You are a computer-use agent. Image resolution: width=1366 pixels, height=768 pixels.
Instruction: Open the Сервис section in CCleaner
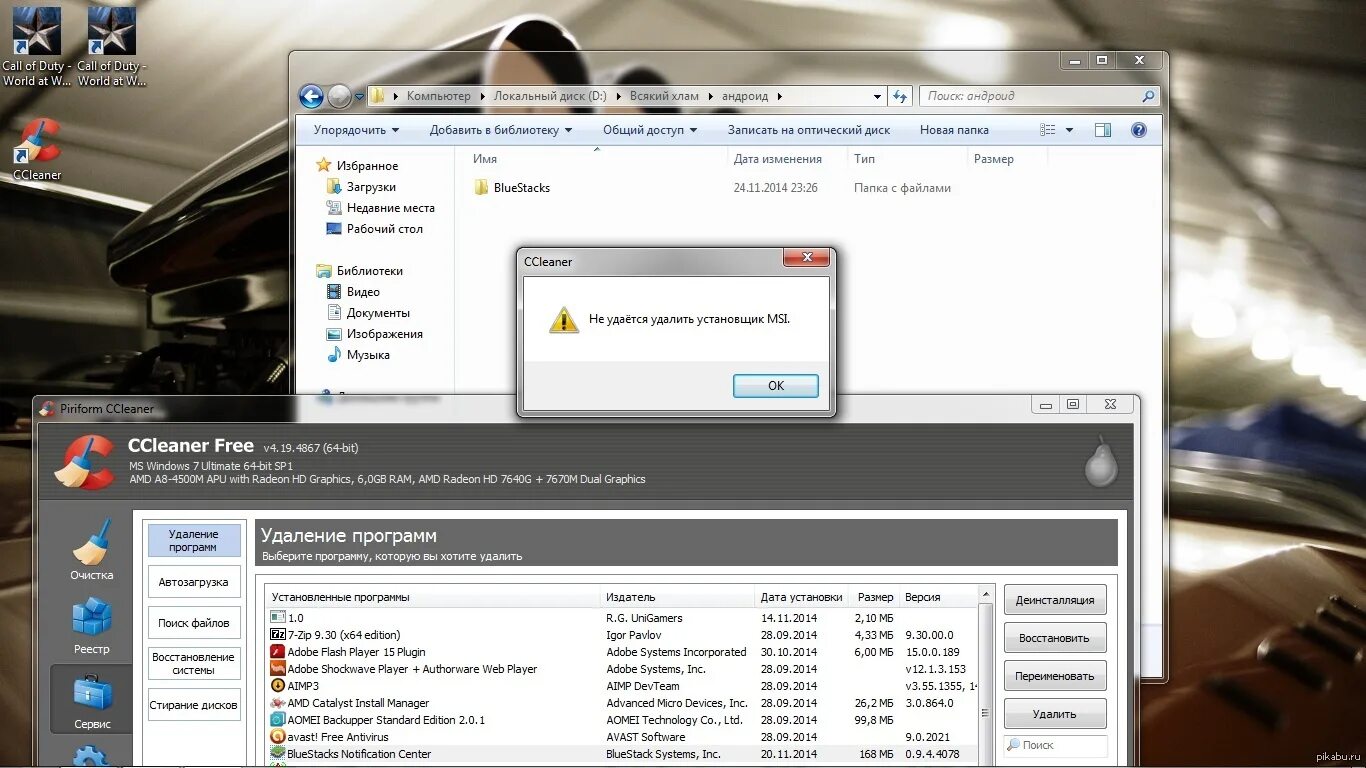pyautogui.click(x=92, y=700)
